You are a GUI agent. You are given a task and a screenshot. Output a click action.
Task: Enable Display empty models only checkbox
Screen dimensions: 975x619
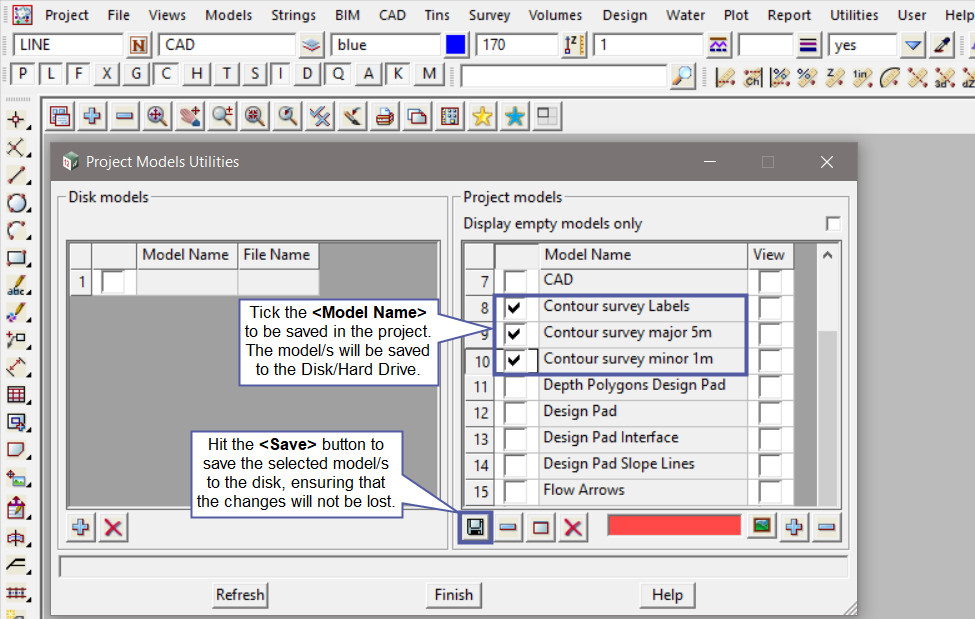pyautogui.click(x=833, y=223)
